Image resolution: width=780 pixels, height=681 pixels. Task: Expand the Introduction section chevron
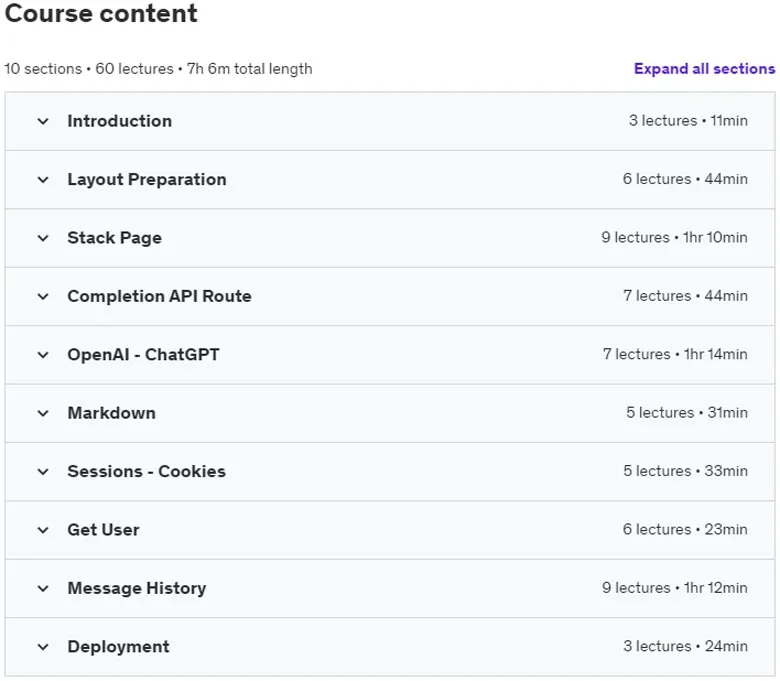[x=43, y=121]
